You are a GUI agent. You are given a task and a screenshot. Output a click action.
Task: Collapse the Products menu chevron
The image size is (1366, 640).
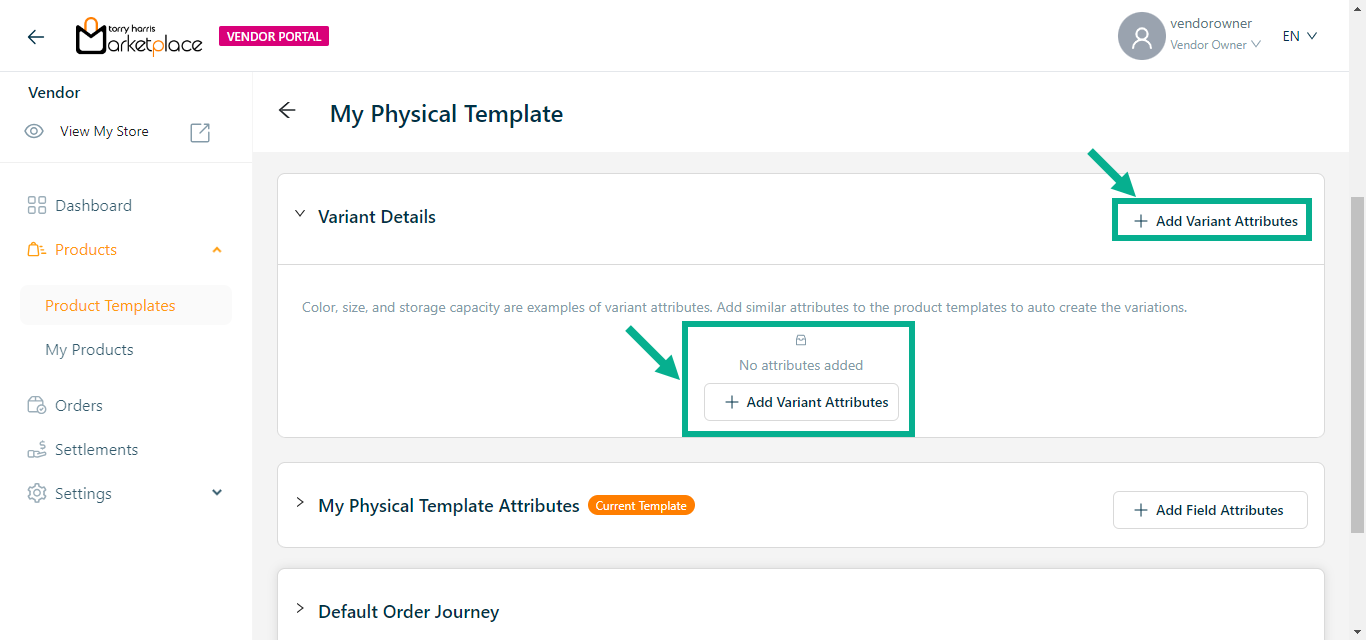click(x=217, y=250)
